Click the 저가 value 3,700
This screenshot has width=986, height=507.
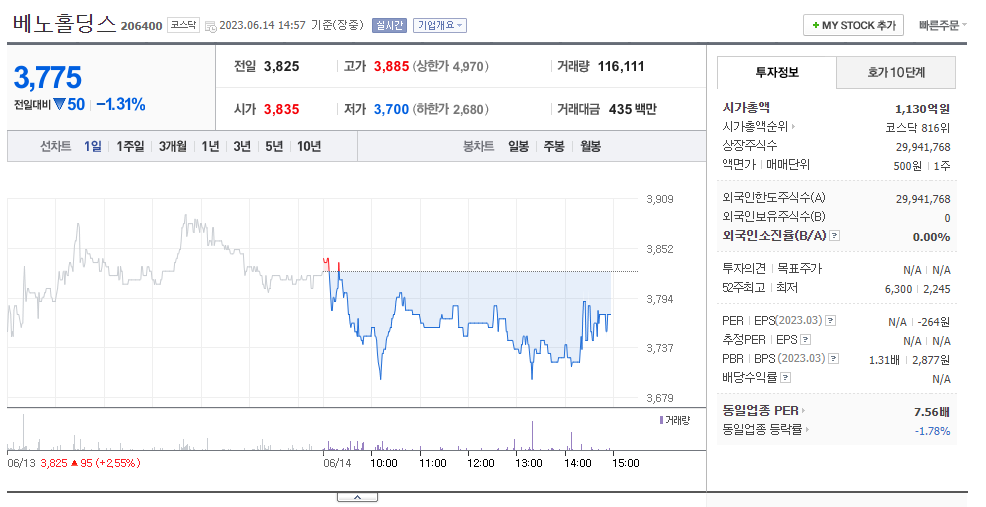[x=391, y=109]
